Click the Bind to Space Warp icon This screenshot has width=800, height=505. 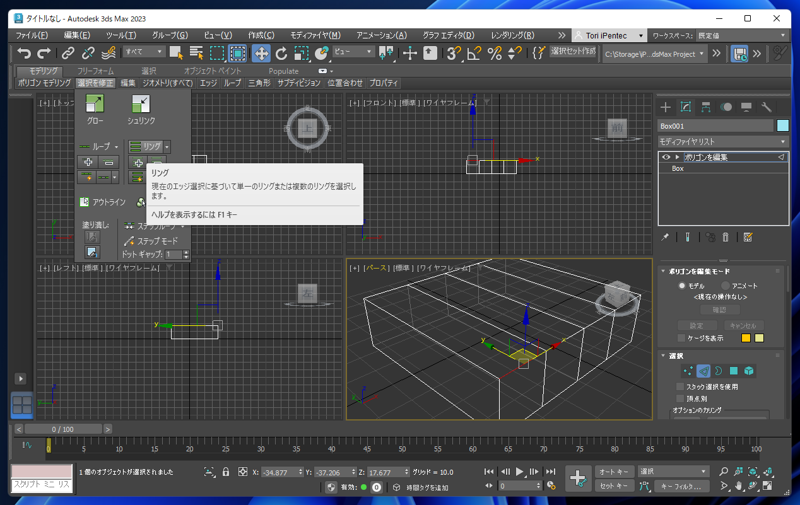[108, 53]
